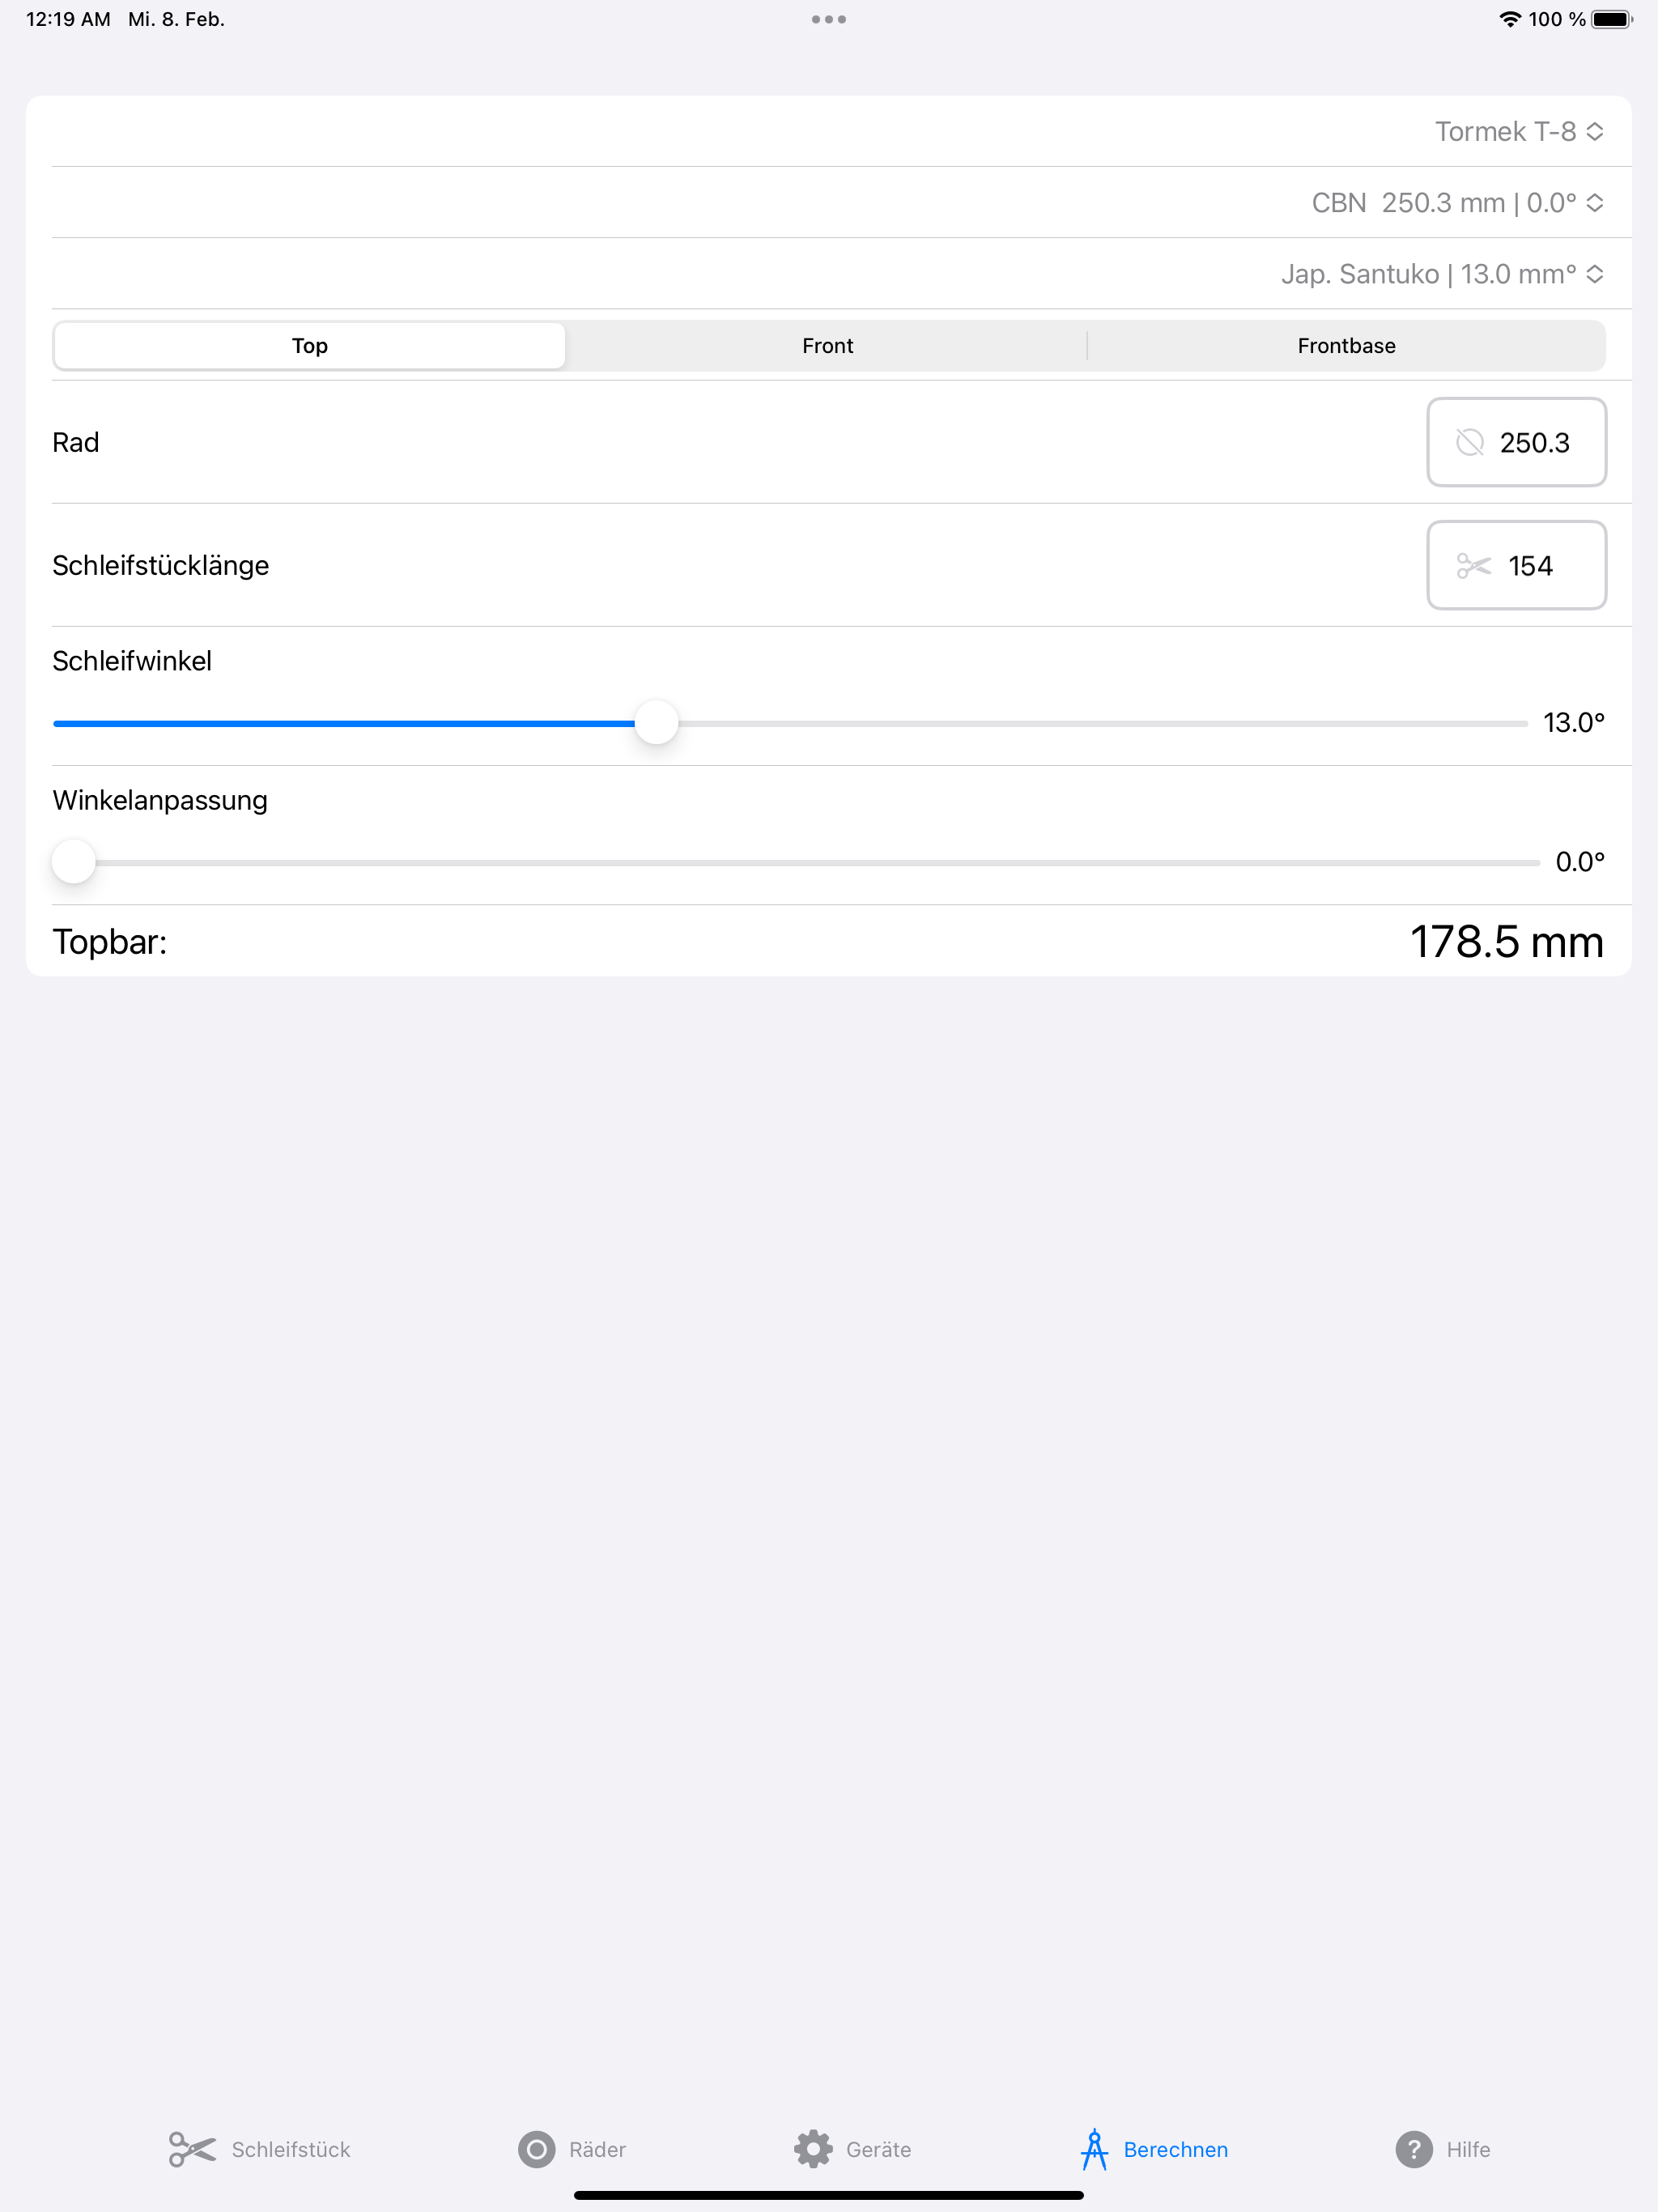Image resolution: width=1658 pixels, height=2212 pixels.
Task: Tap the three-dot multitasking icon at top
Action: pyautogui.click(x=829, y=19)
